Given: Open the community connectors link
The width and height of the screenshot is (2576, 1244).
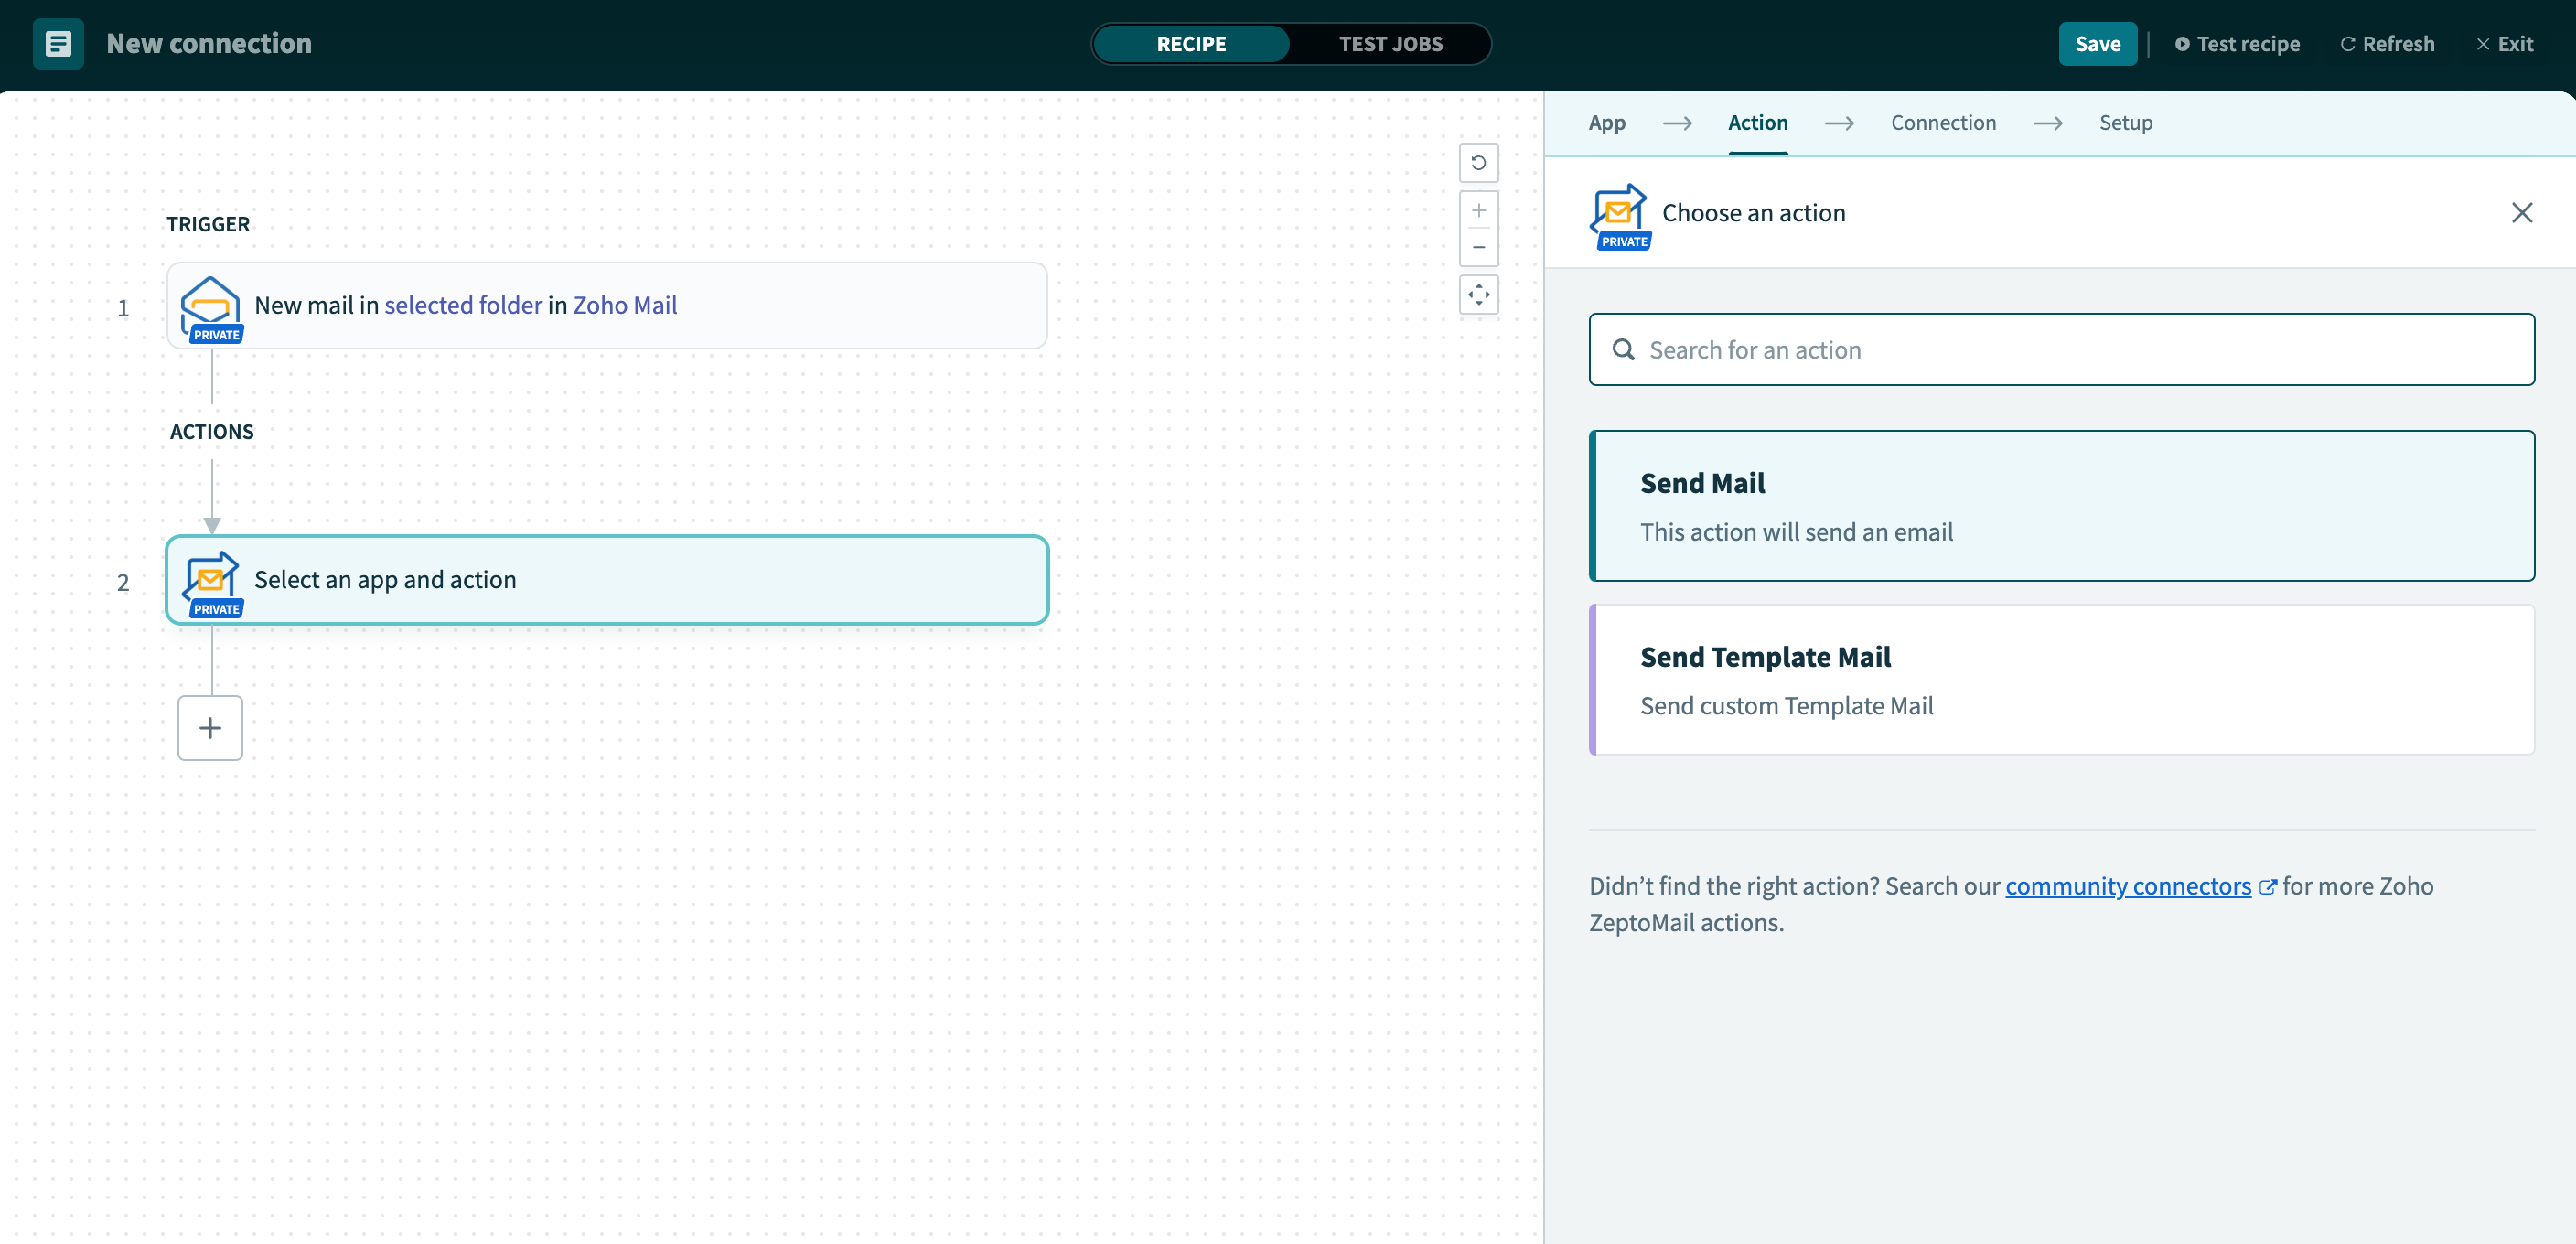Looking at the screenshot, I should [x=2128, y=886].
